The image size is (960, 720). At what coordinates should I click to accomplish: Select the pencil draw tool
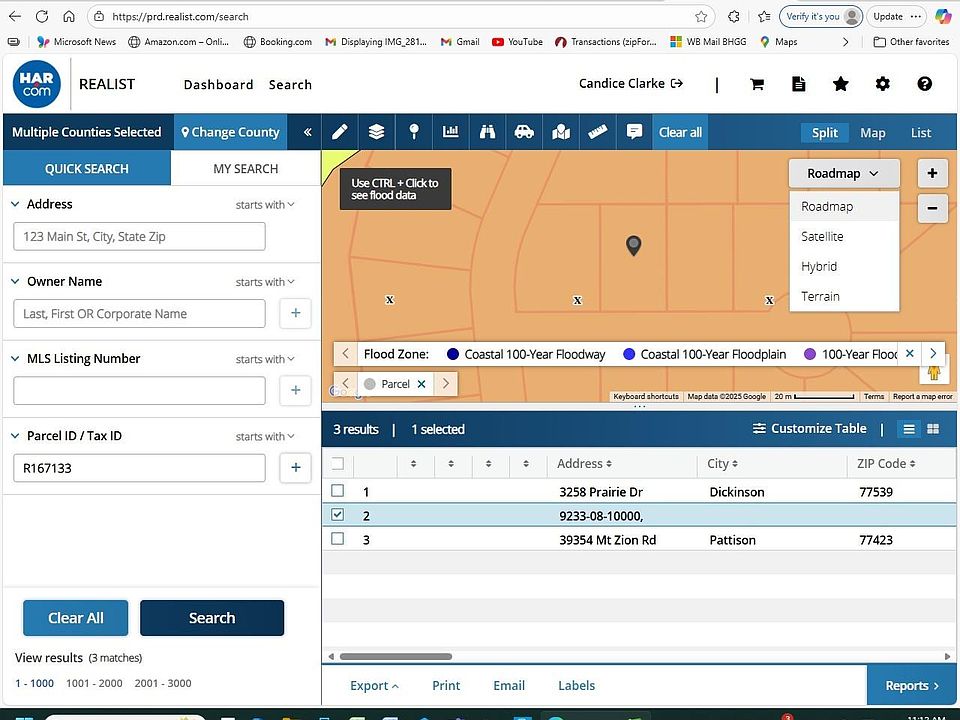340,132
